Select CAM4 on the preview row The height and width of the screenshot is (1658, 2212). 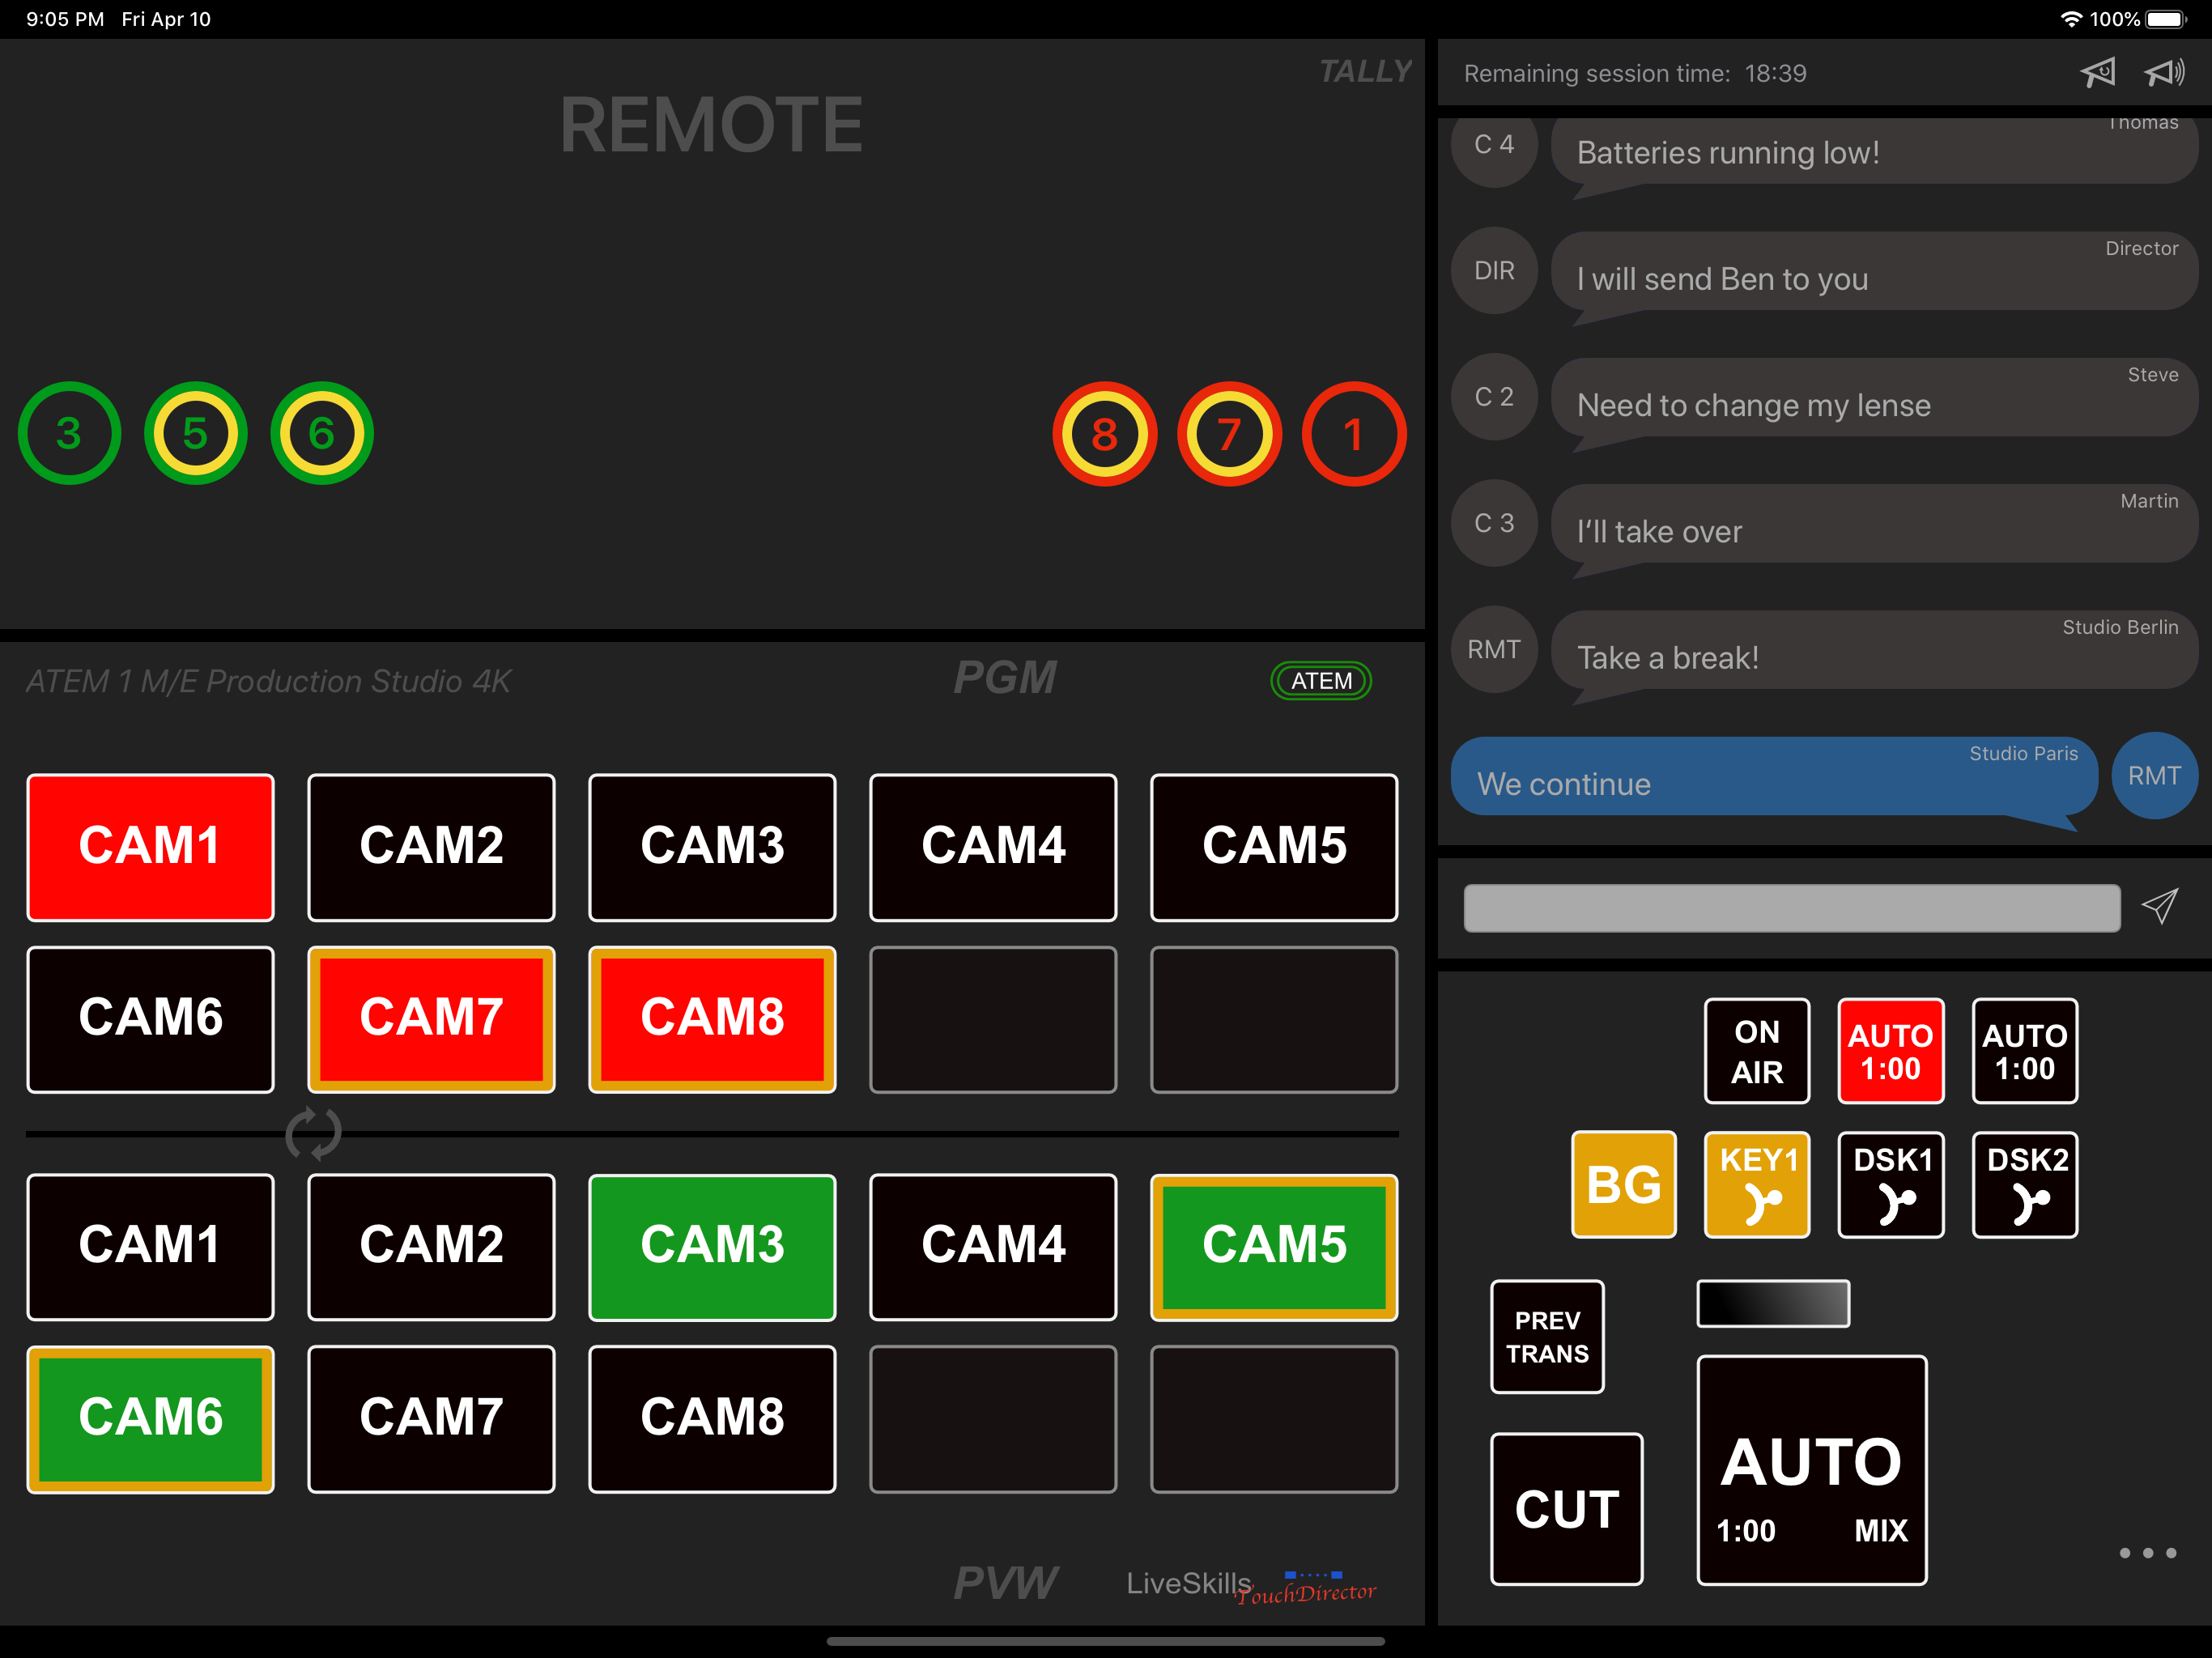tap(993, 1246)
